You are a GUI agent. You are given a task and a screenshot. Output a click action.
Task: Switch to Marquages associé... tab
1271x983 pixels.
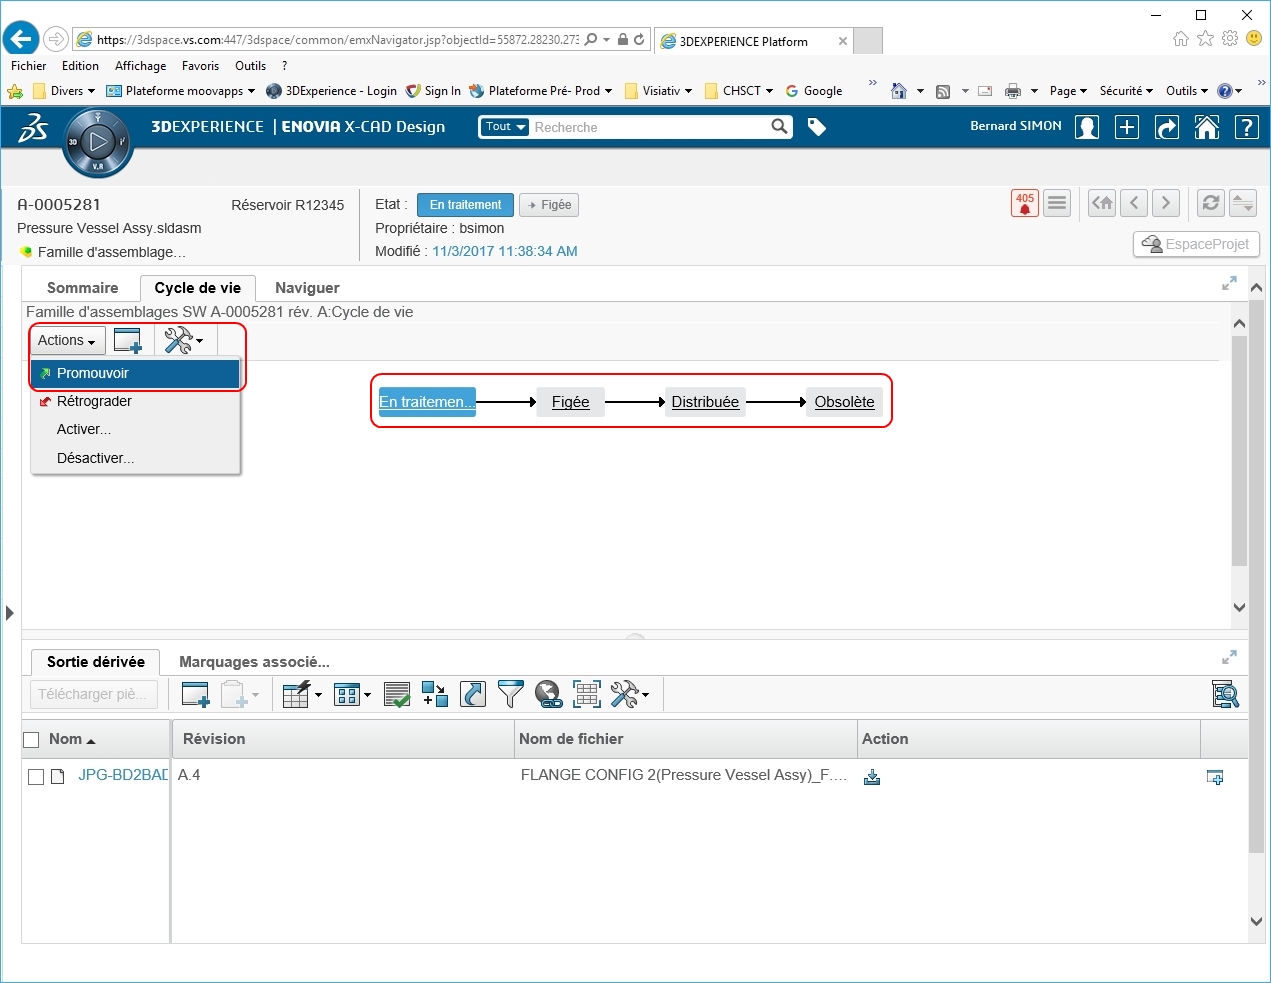254,662
